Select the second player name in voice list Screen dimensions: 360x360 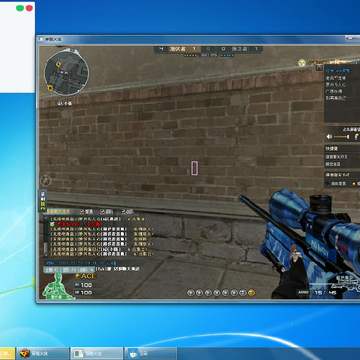pyautogui.click(x=336, y=78)
